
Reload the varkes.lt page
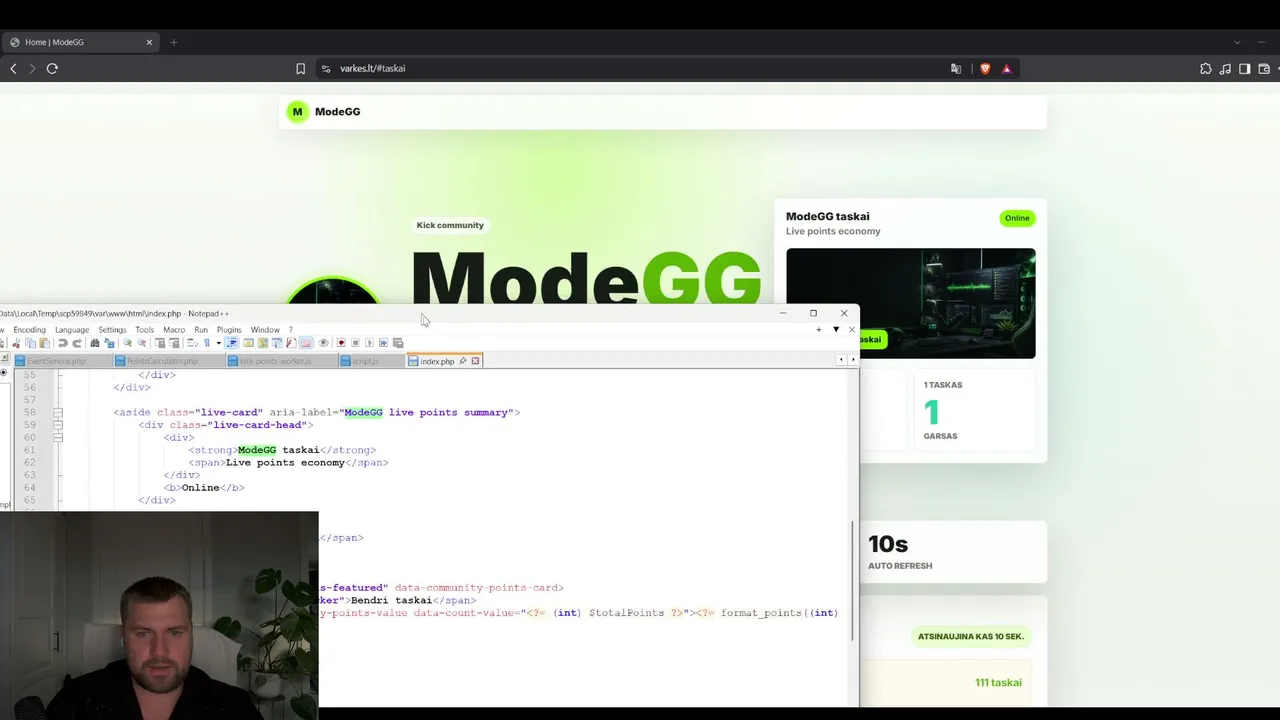(52, 69)
